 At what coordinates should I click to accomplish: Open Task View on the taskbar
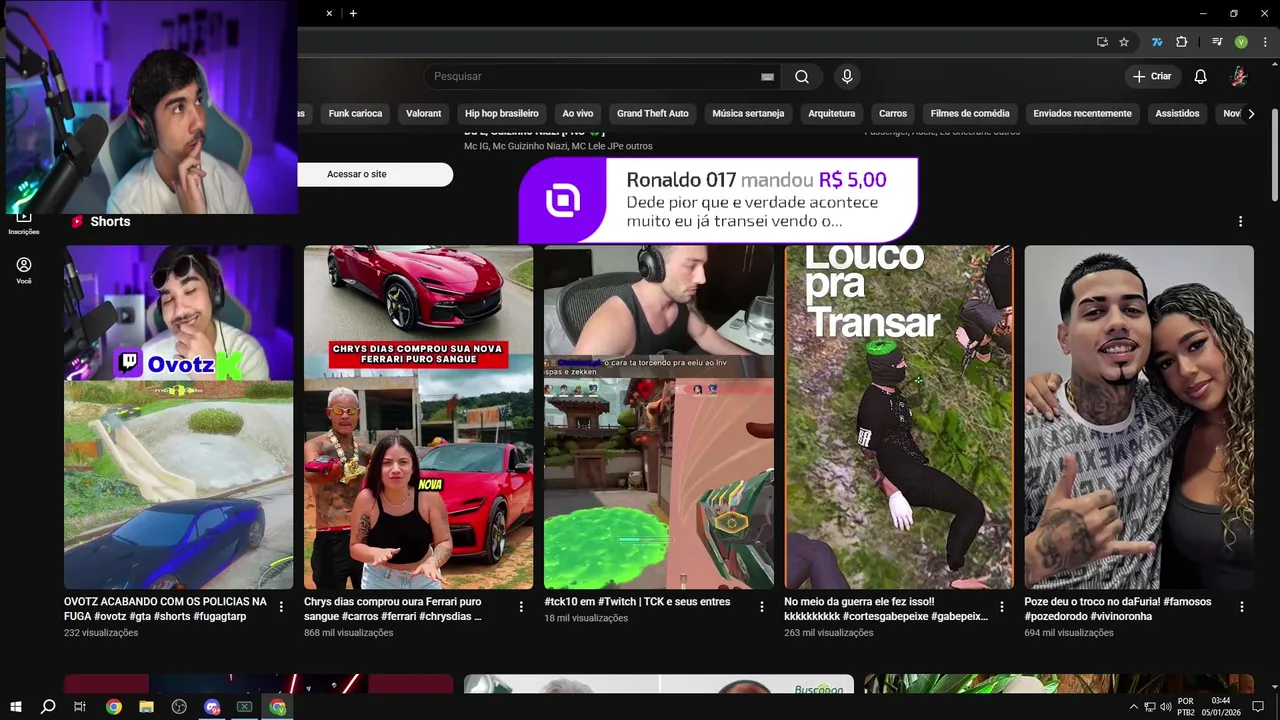(x=80, y=707)
